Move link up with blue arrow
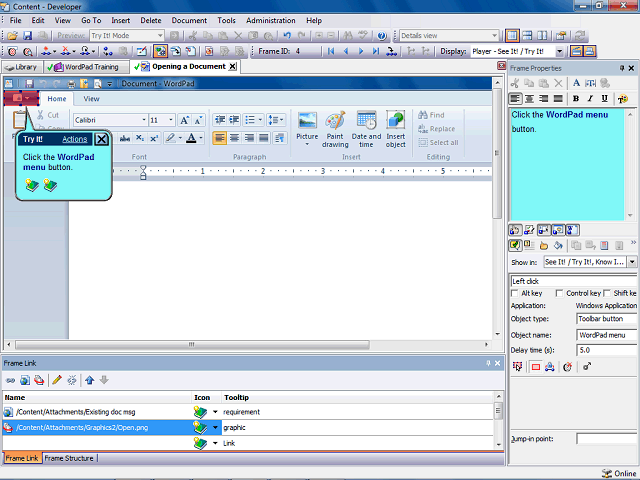This screenshot has height=480, width=640. tap(90, 380)
